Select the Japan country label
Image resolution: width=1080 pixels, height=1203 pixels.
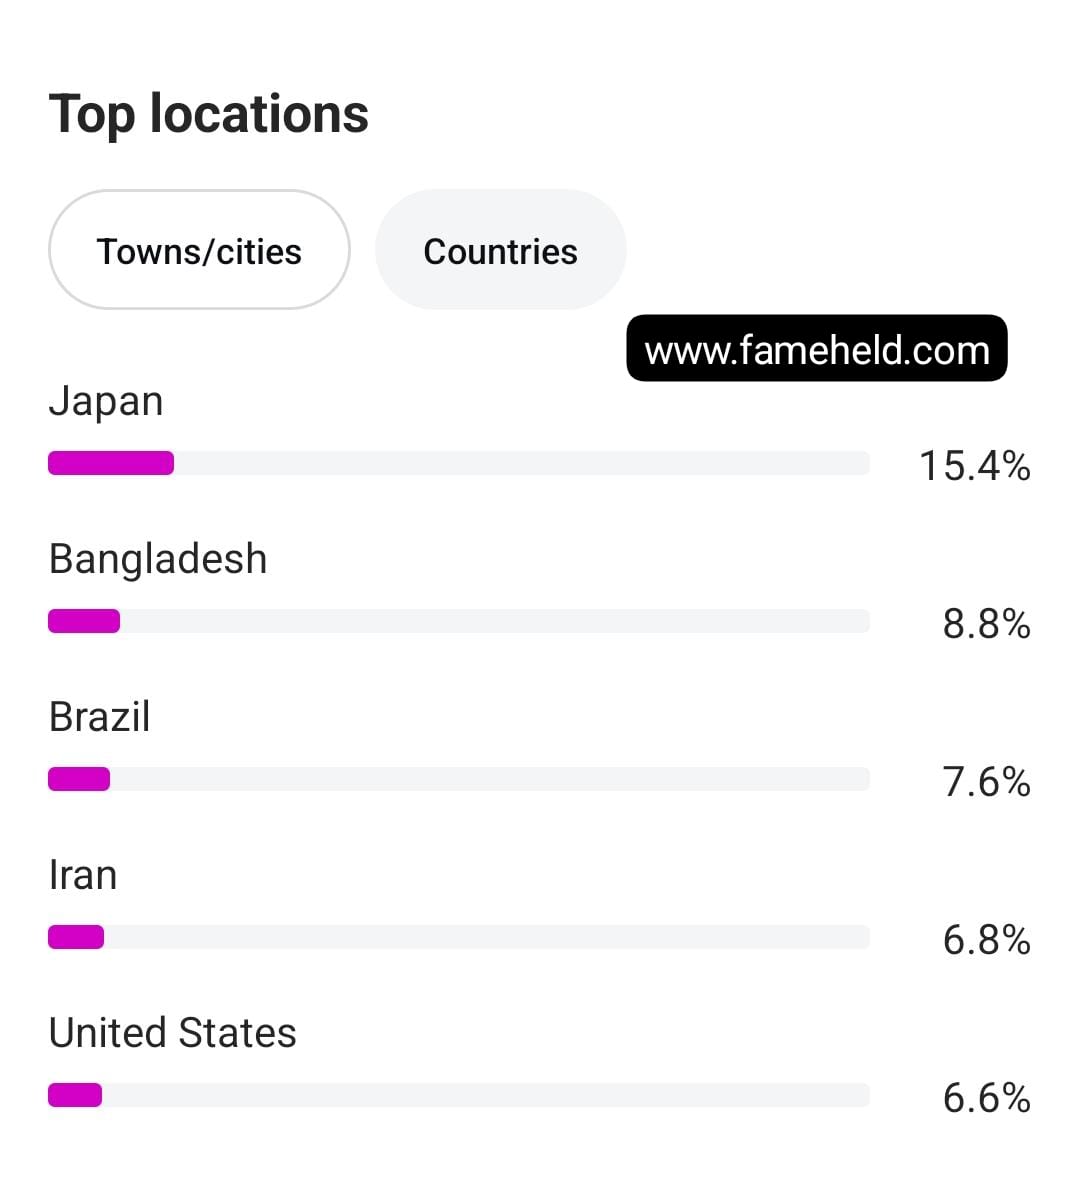click(106, 401)
